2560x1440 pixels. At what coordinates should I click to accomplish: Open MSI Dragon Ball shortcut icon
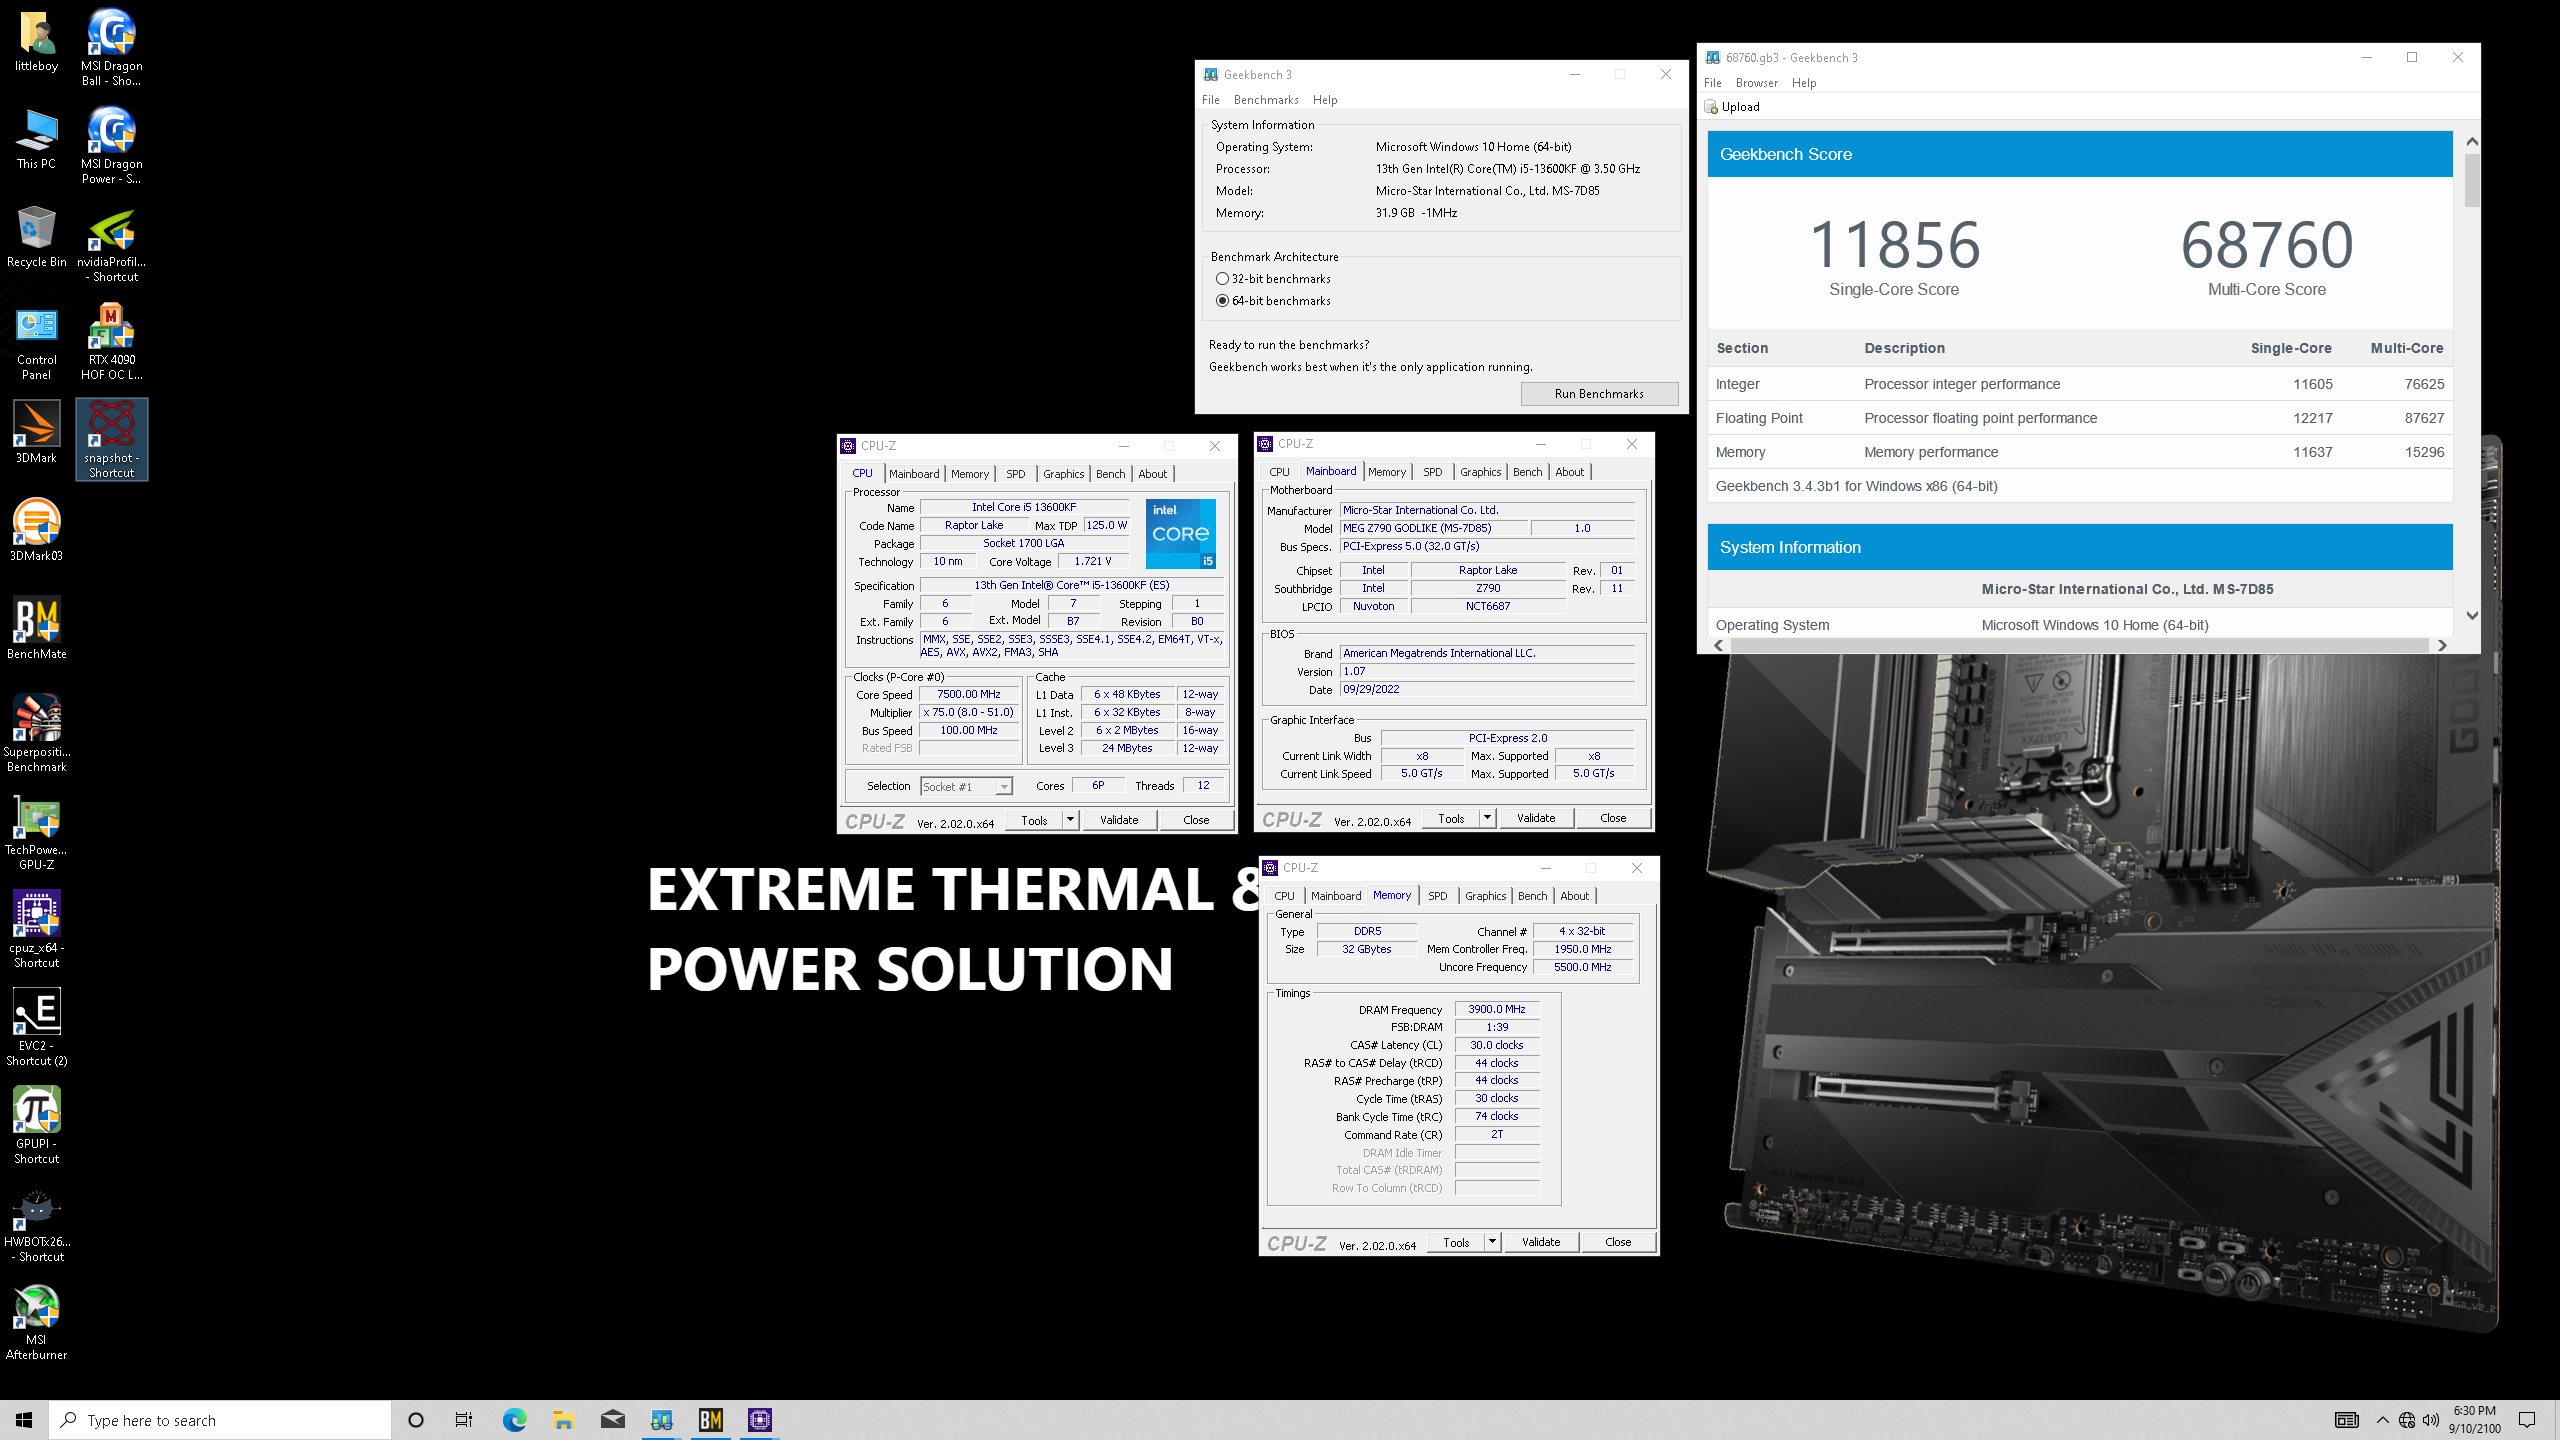(111, 47)
